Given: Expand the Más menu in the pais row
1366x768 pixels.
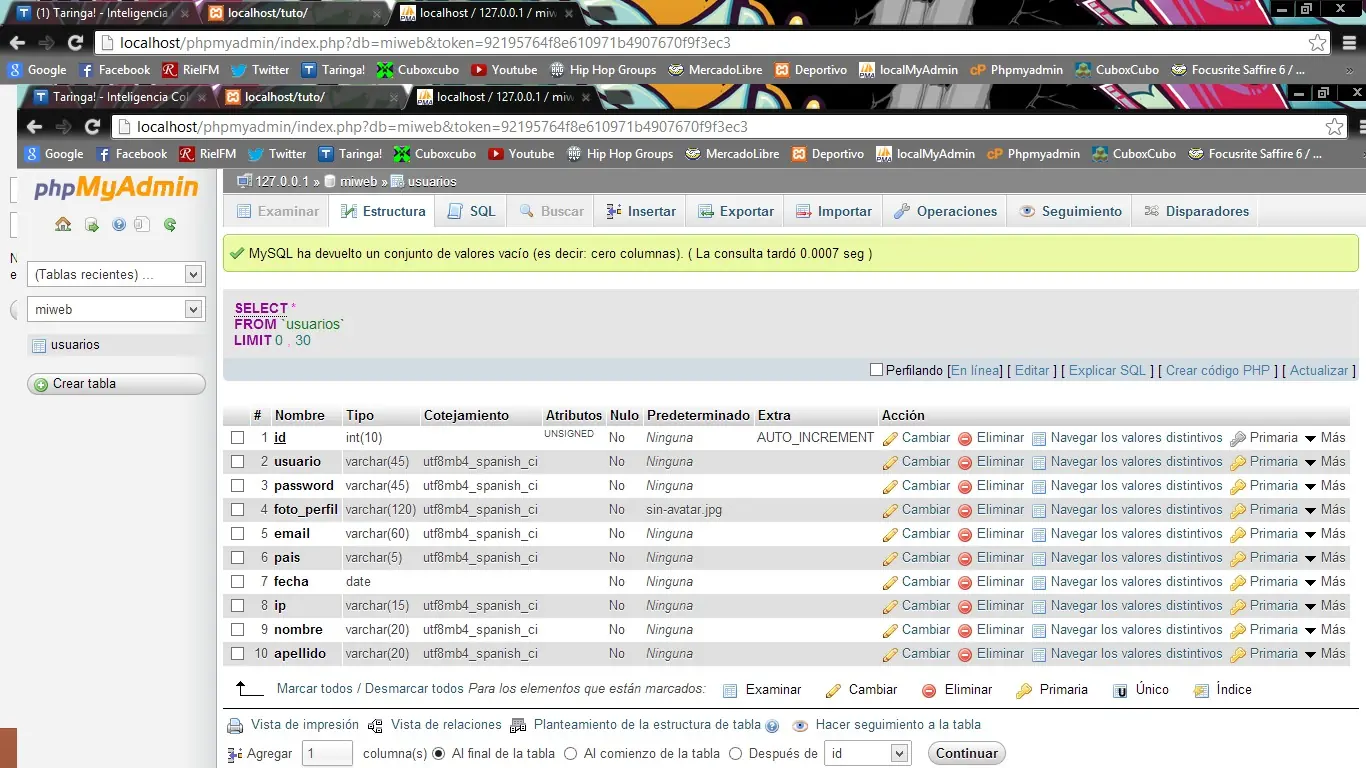Looking at the screenshot, I should 1325,558.
